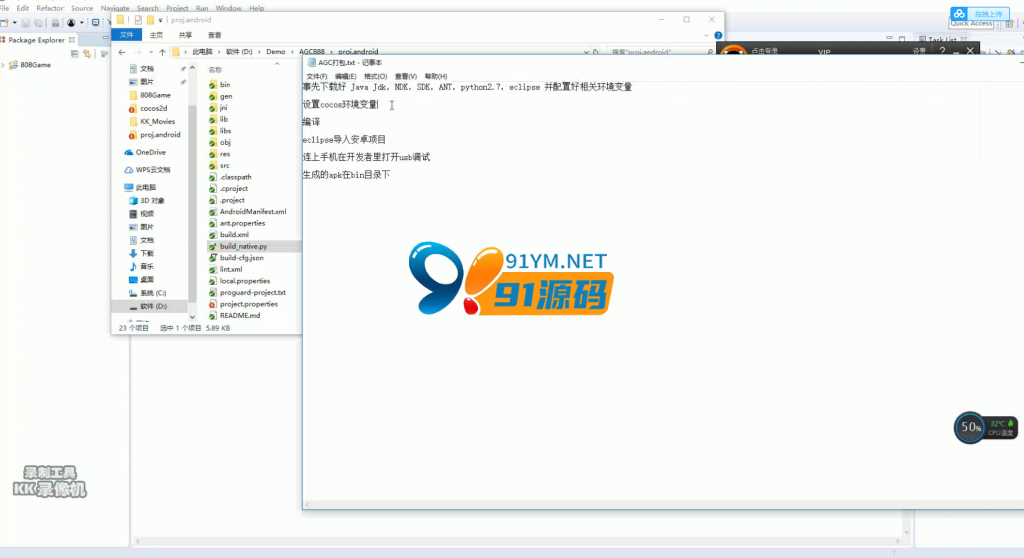
Task: Open 音乐 music folder in sidebar
Action: [146, 267]
